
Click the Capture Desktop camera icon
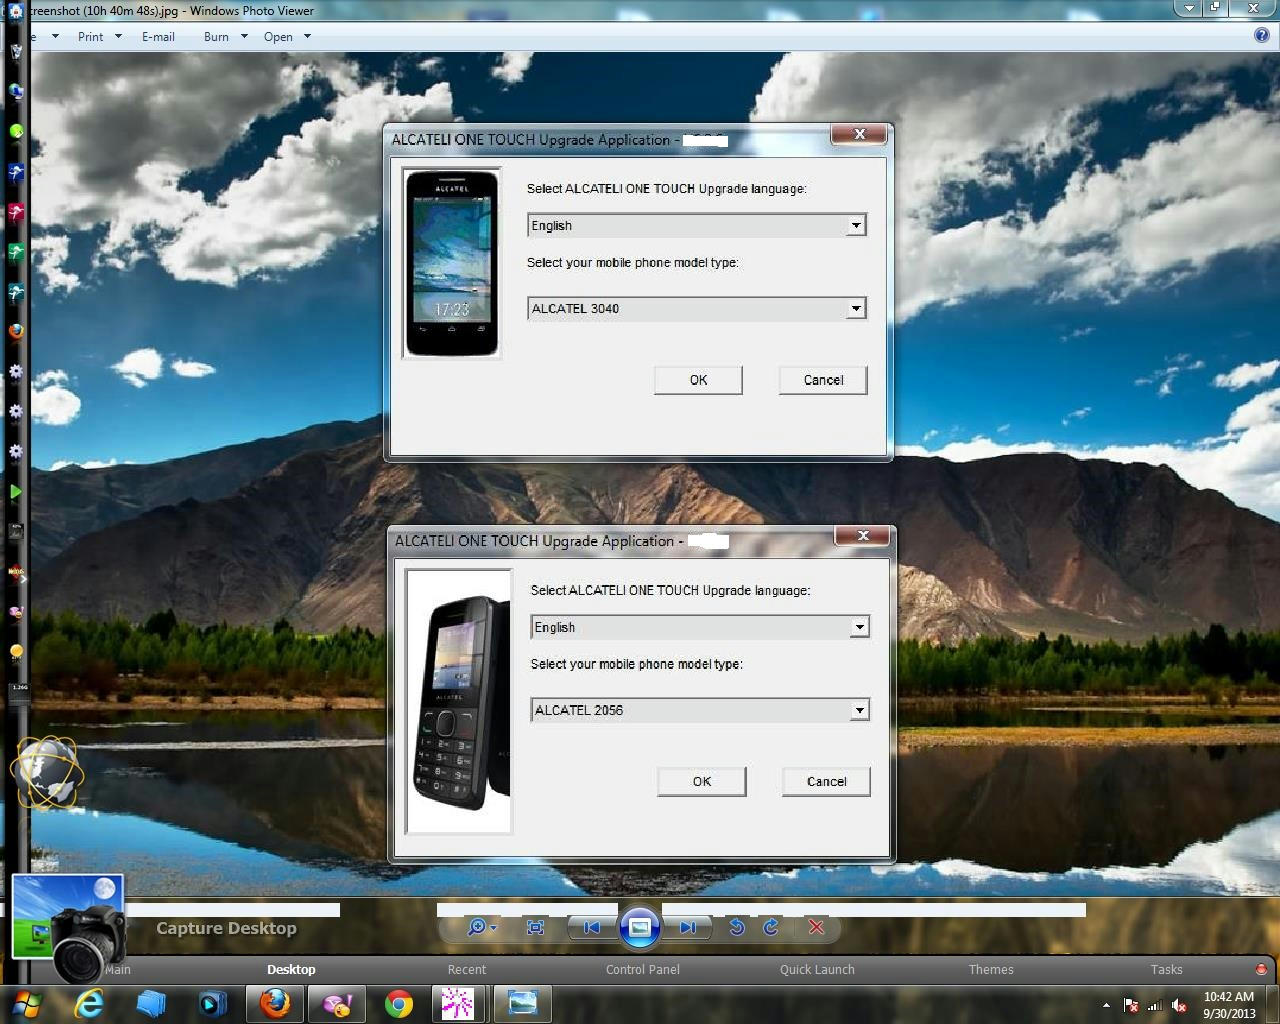68,930
